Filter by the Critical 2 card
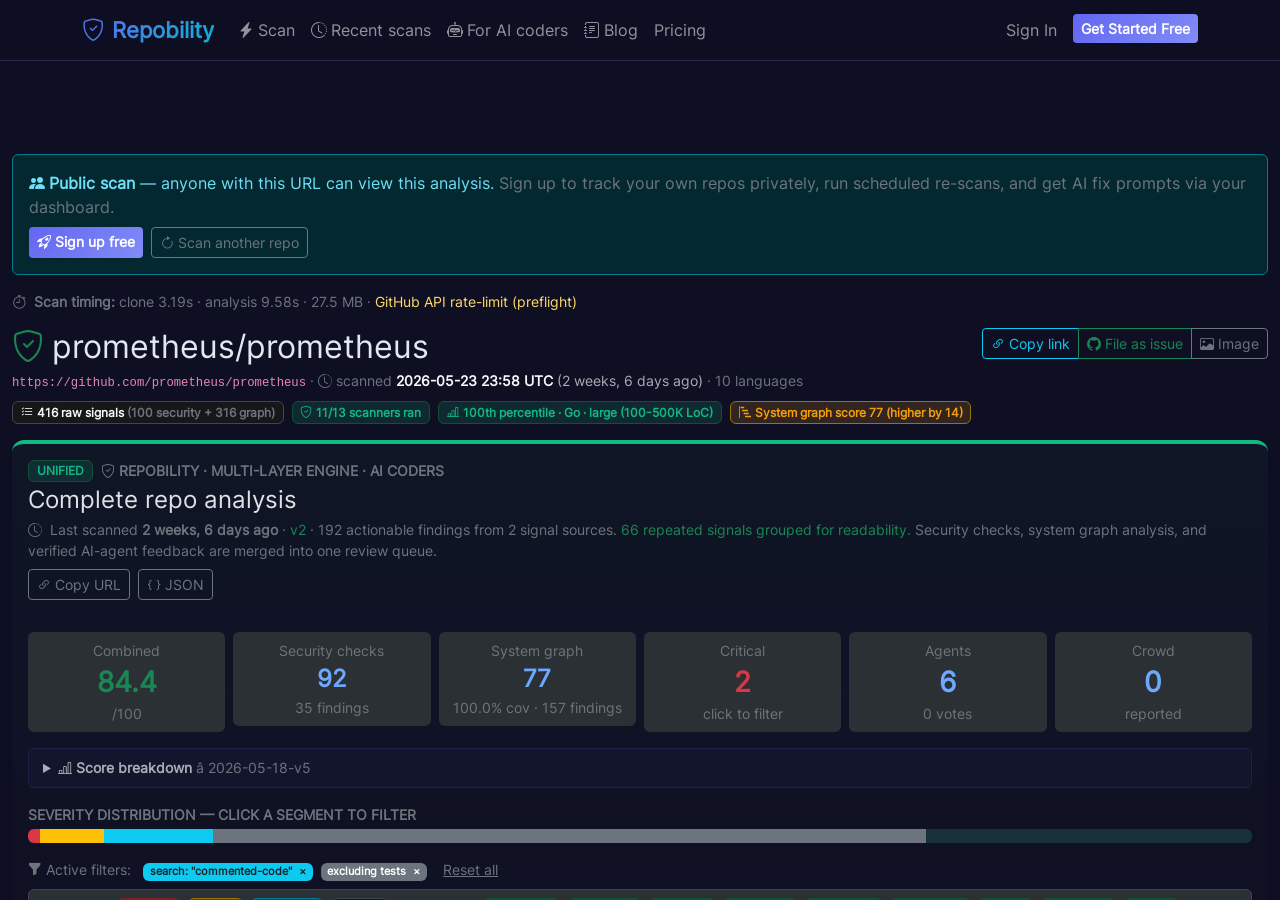Viewport: 1280px width, 900px height. coord(742,682)
